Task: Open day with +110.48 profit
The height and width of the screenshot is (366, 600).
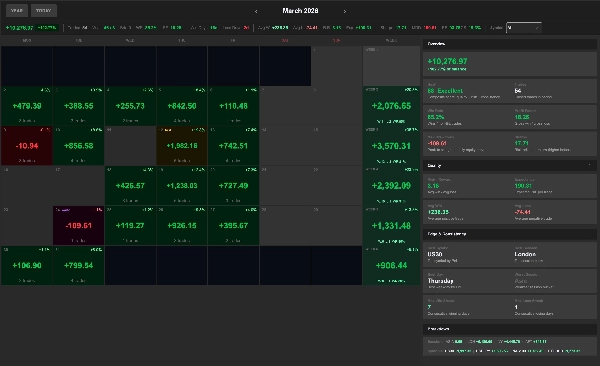Action: click(x=233, y=106)
